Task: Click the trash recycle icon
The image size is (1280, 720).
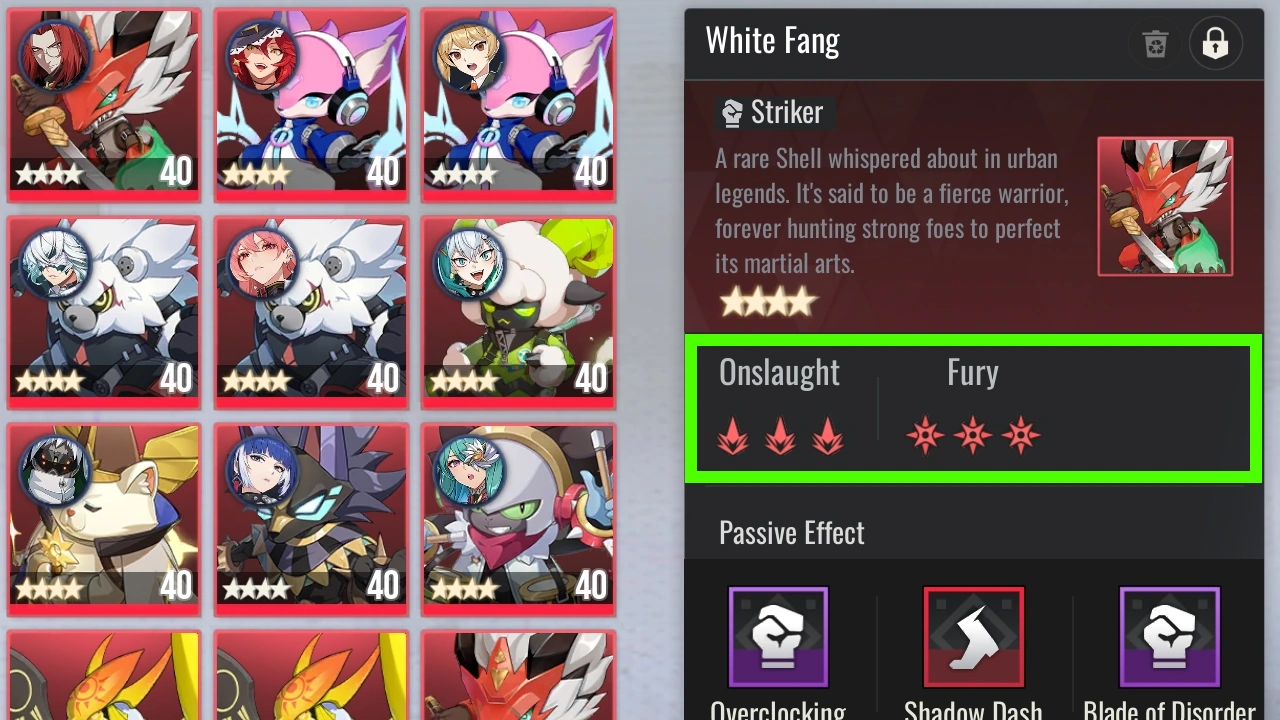Action: [1155, 44]
